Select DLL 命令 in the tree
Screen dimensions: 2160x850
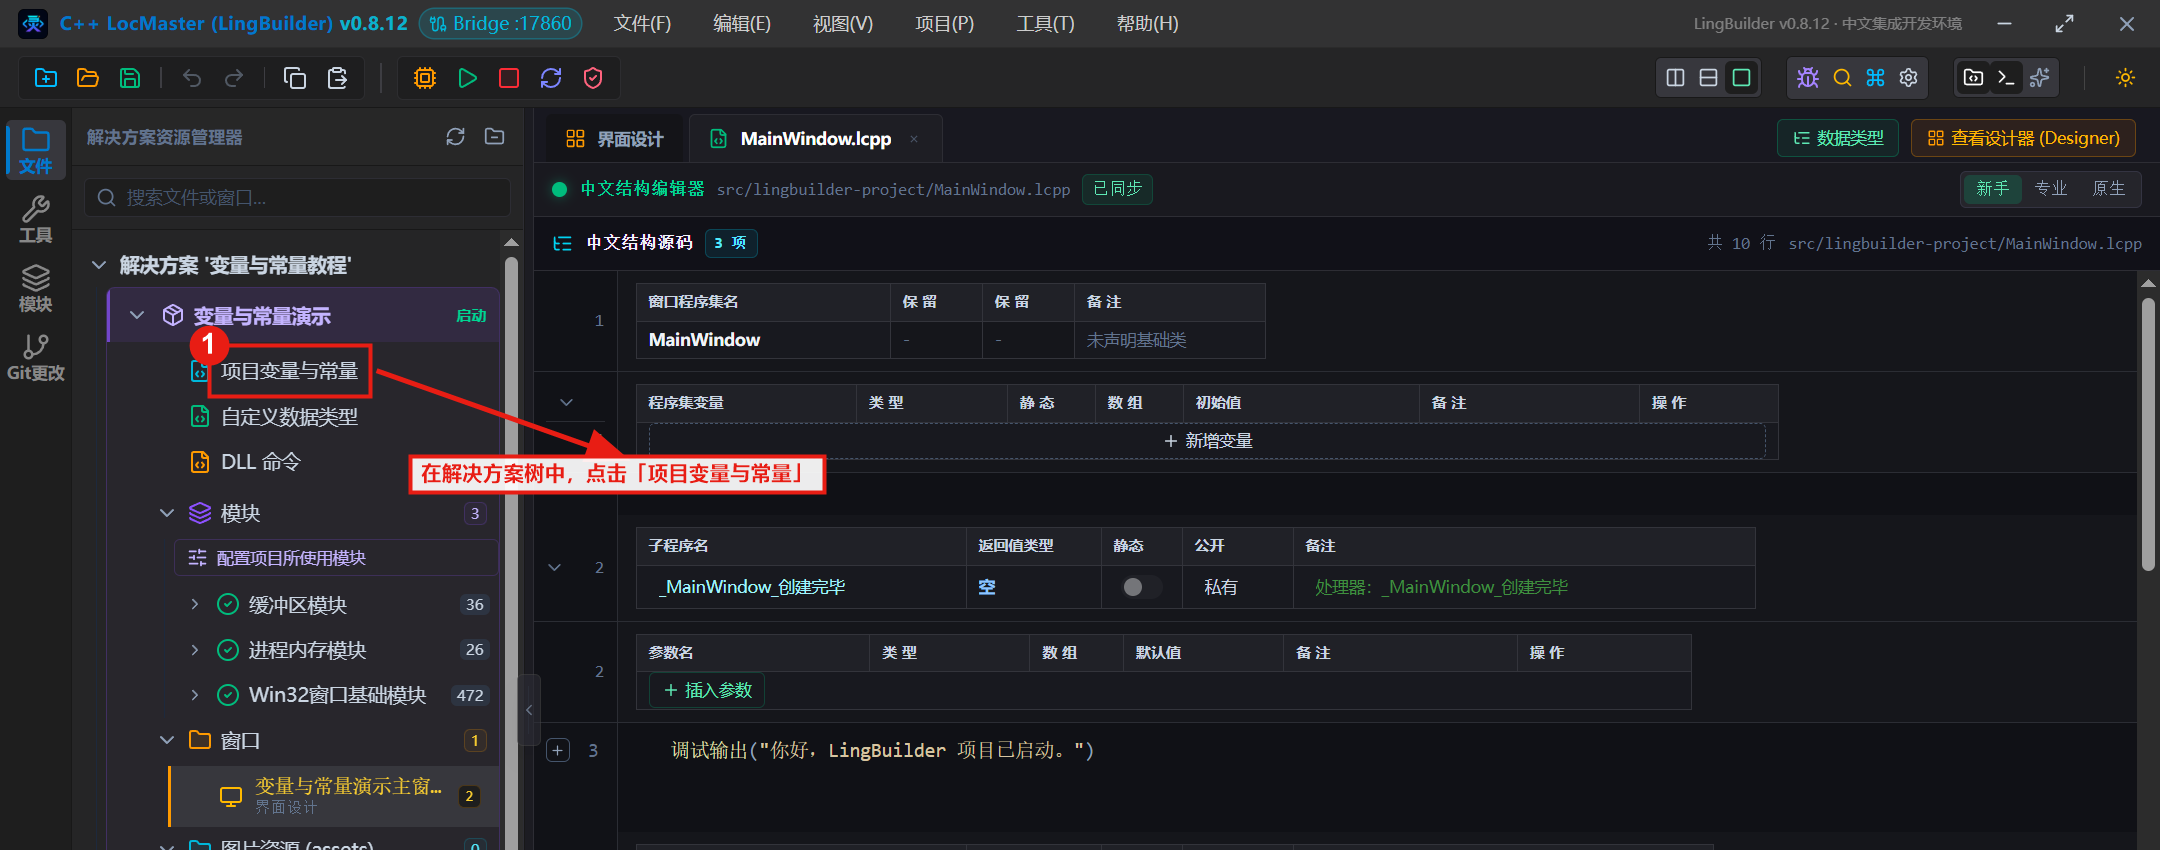tap(260, 462)
